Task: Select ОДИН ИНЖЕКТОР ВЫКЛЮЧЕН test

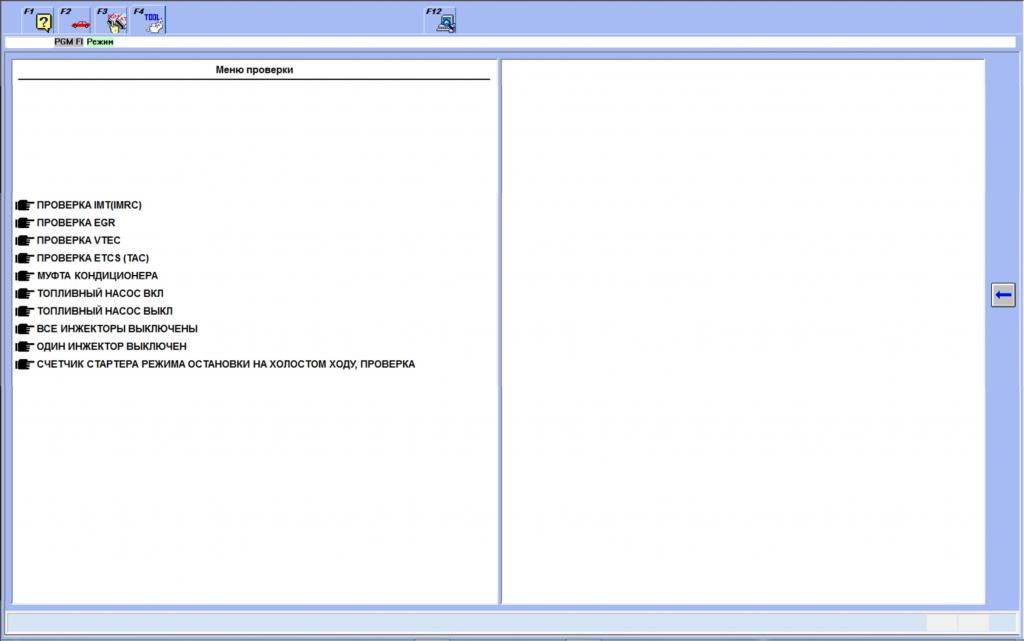Action: (x=111, y=346)
